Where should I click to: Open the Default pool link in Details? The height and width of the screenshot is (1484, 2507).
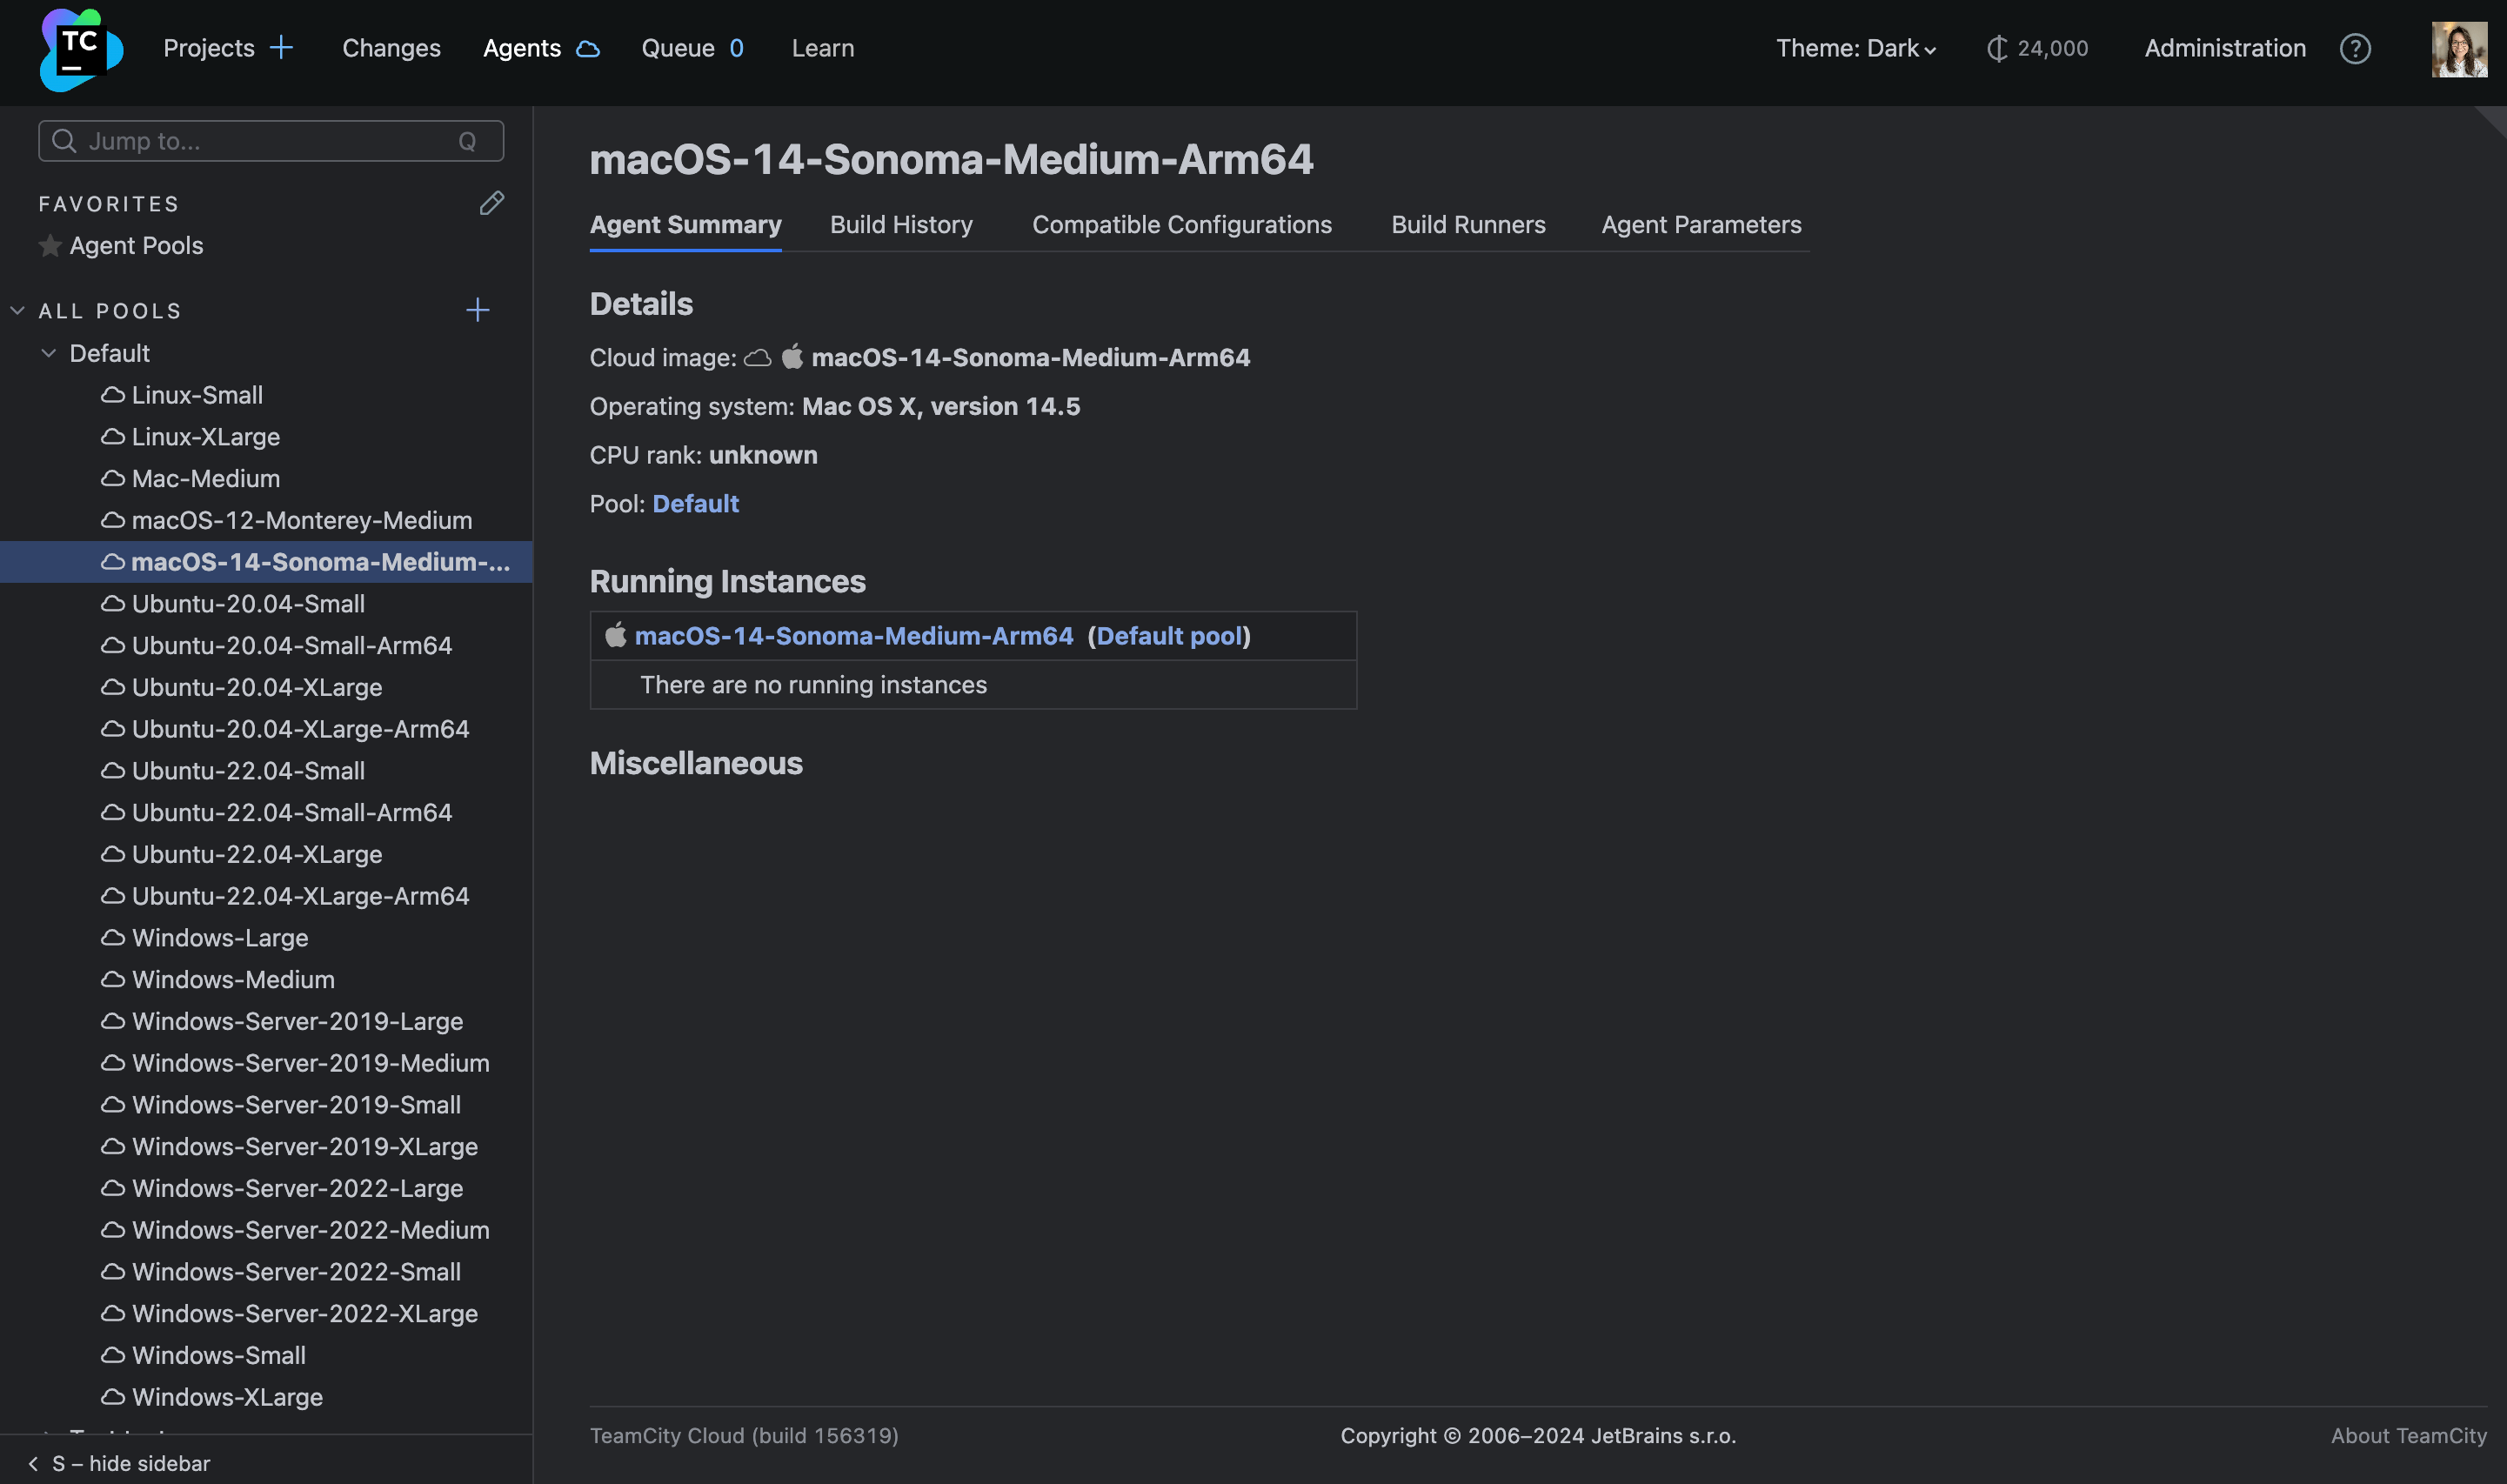pyautogui.click(x=695, y=504)
